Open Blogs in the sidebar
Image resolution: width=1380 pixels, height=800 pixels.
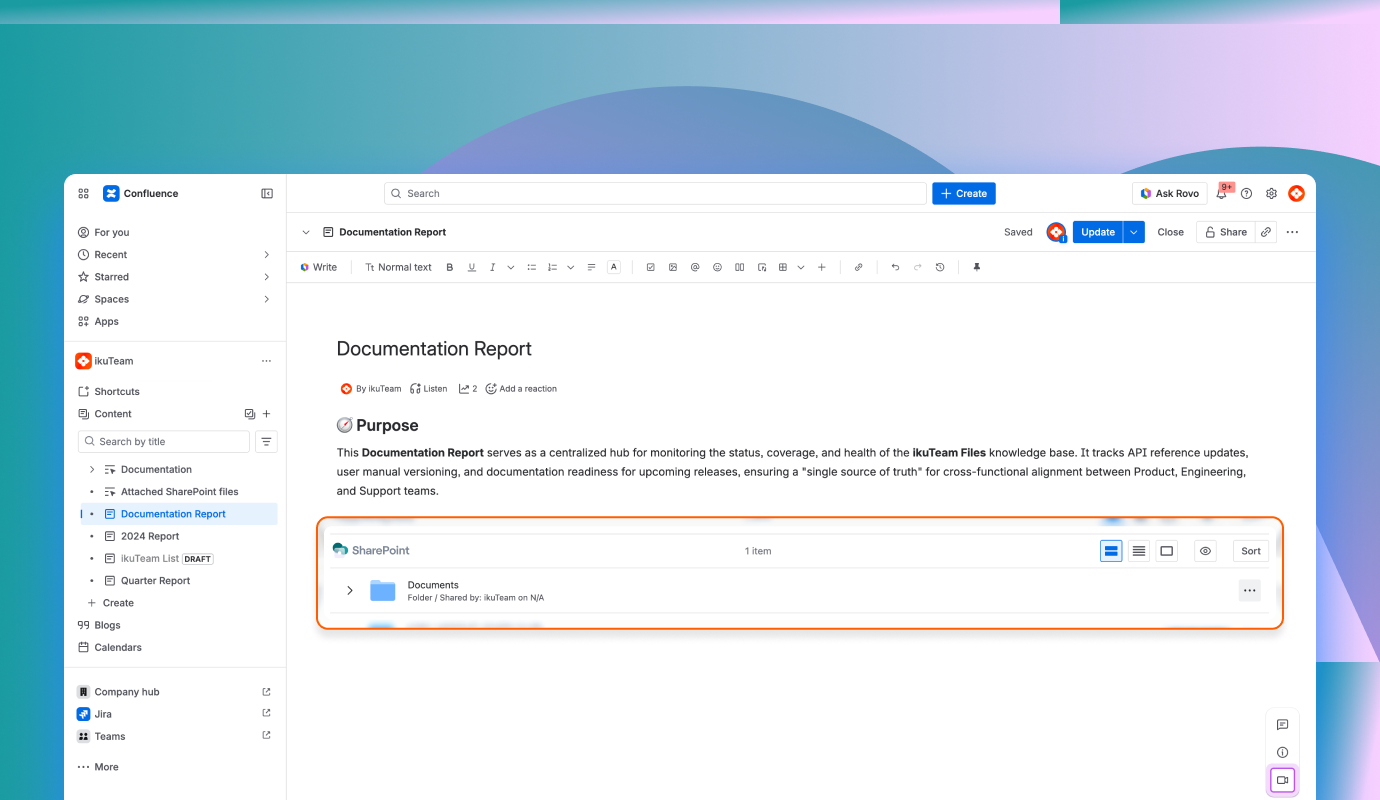click(107, 625)
